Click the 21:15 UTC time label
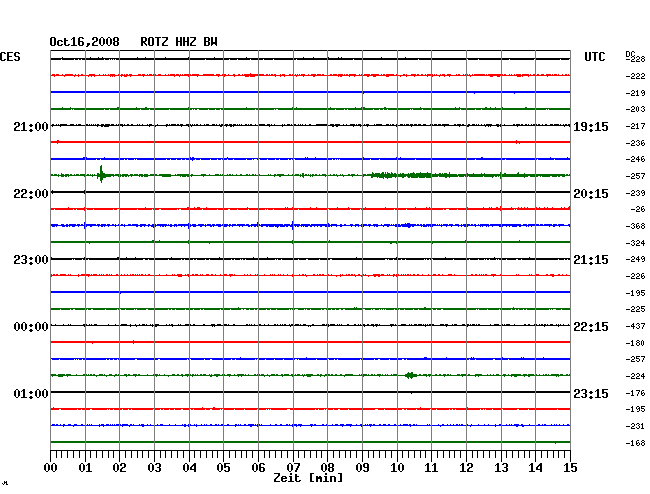The width and height of the screenshot is (650, 494). click(x=591, y=260)
